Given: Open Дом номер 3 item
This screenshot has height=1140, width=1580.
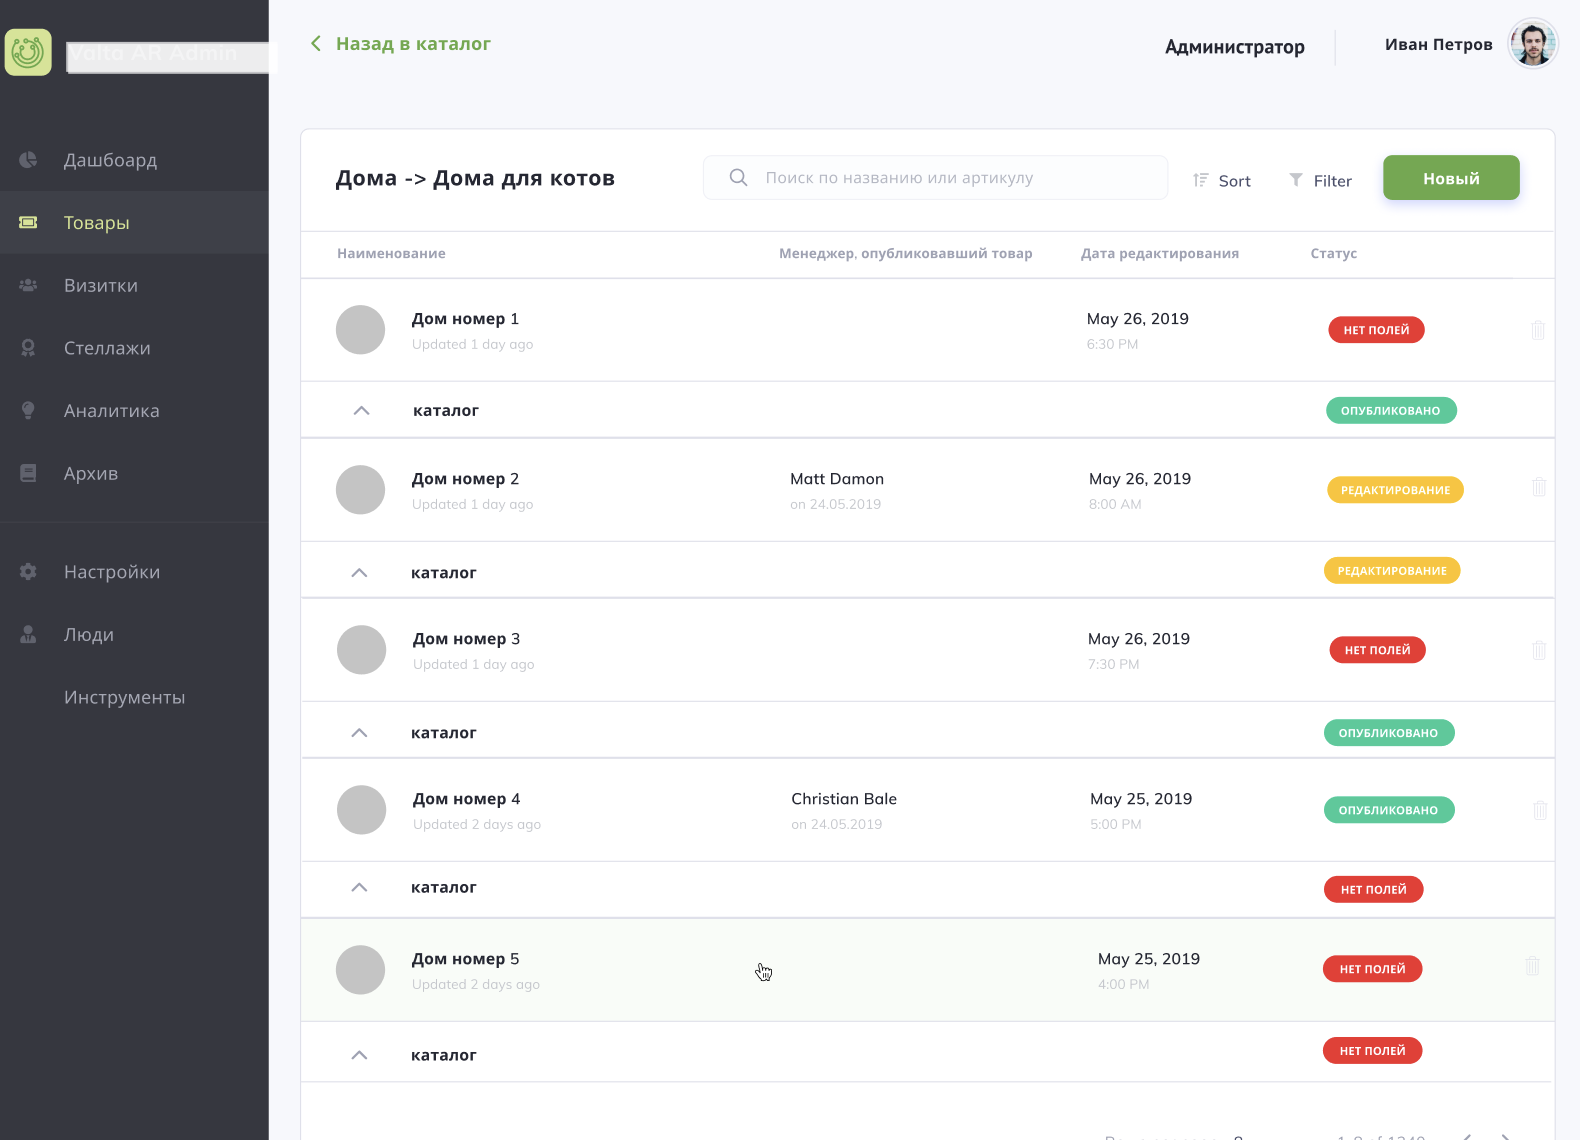Looking at the screenshot, I should pyautogui.click(x=466, y=639).
